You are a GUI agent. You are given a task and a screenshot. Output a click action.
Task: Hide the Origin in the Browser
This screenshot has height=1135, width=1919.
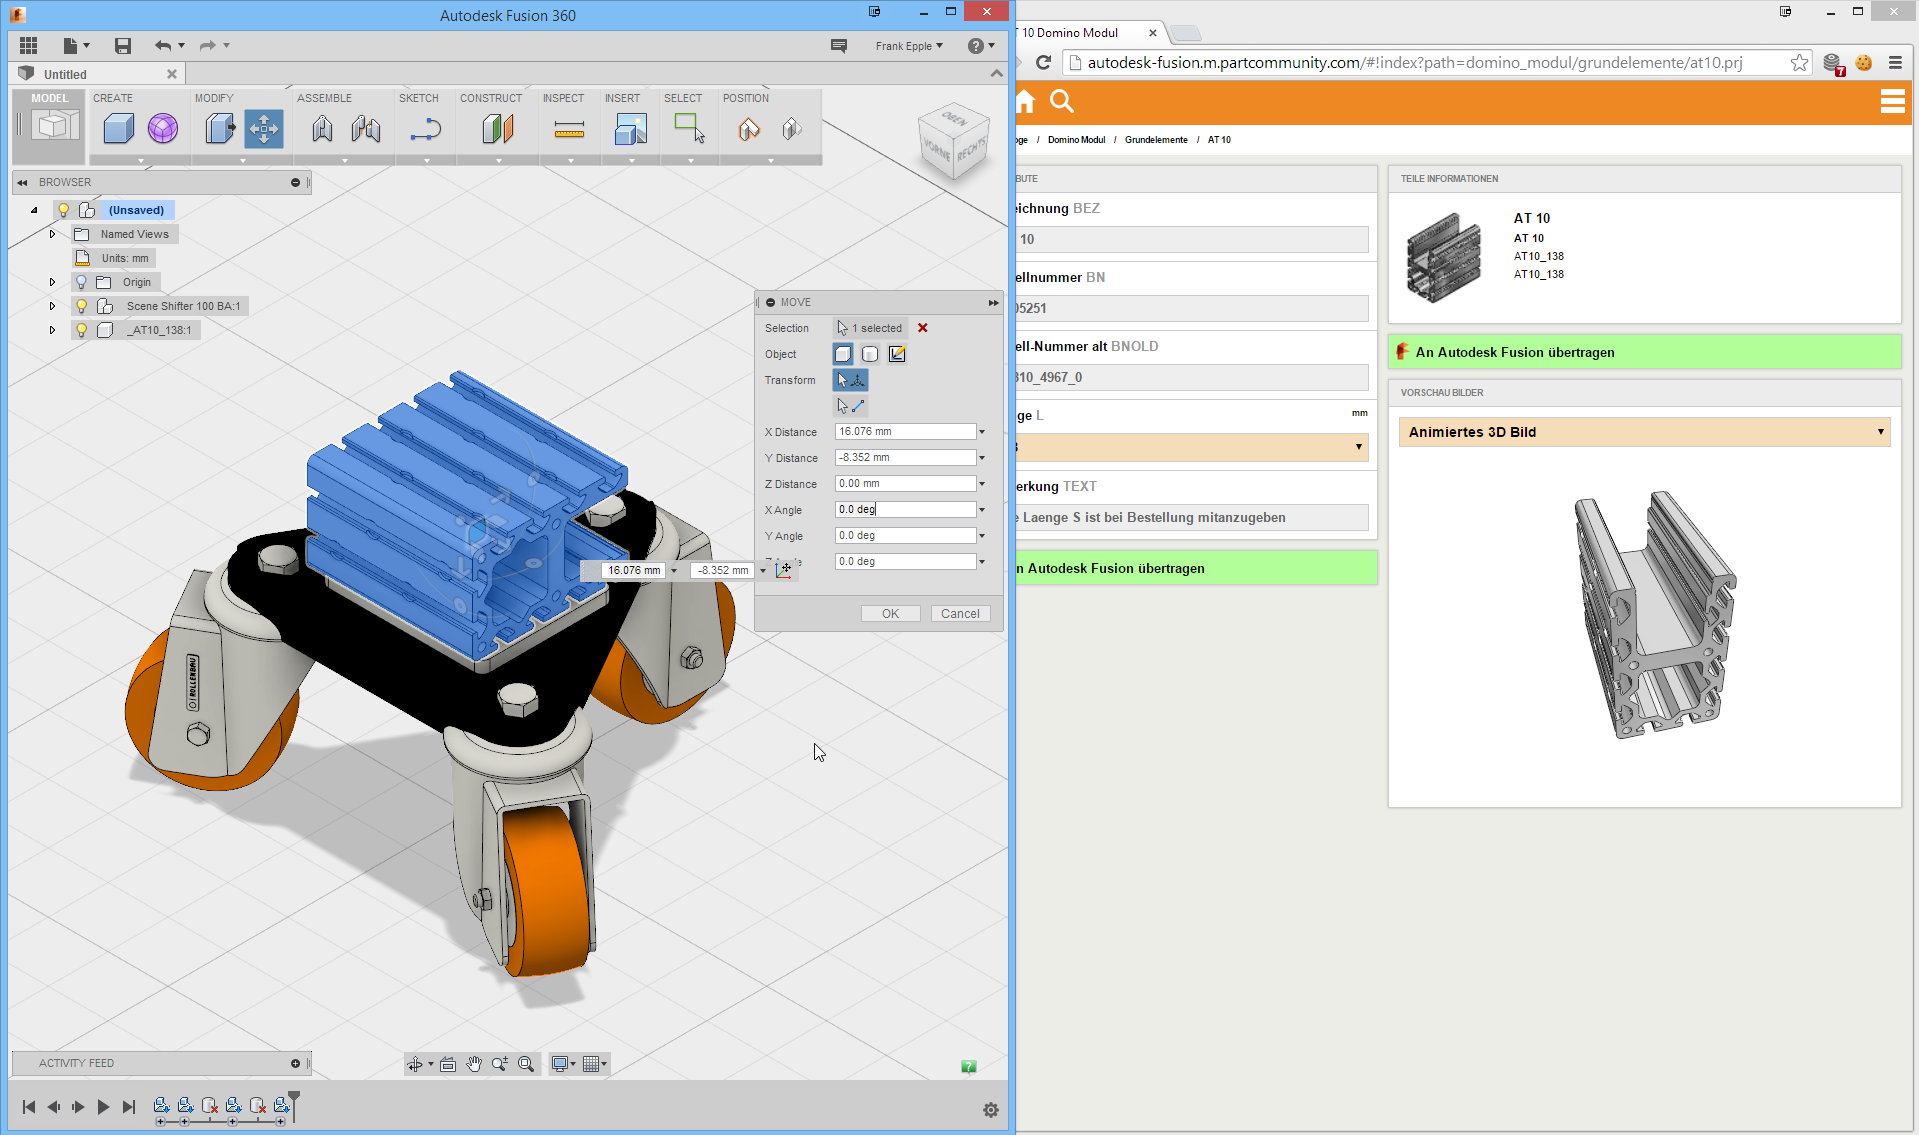[81, 282]
